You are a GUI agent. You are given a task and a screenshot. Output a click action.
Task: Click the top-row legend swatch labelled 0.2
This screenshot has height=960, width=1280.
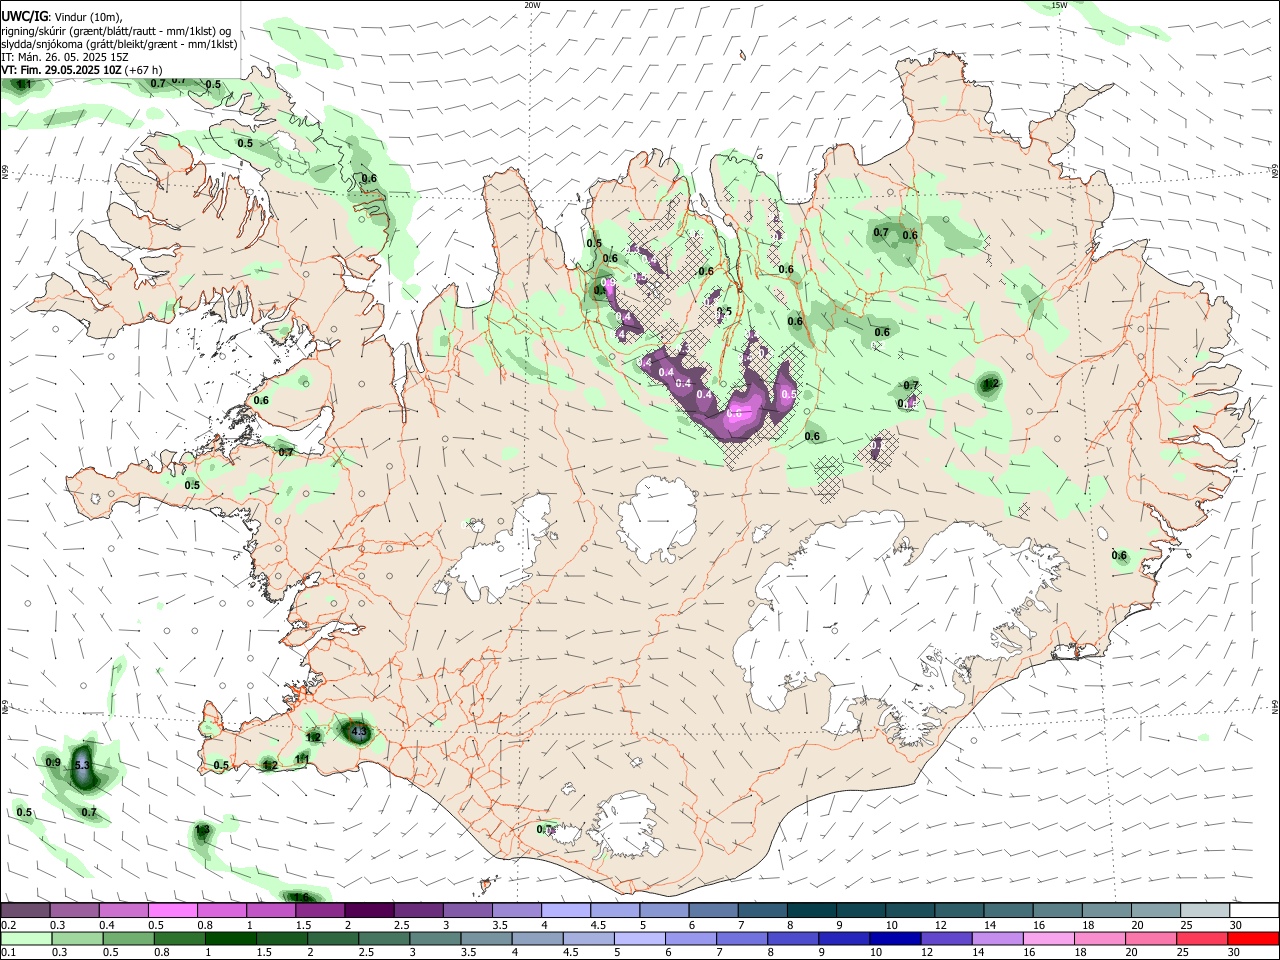25,911
